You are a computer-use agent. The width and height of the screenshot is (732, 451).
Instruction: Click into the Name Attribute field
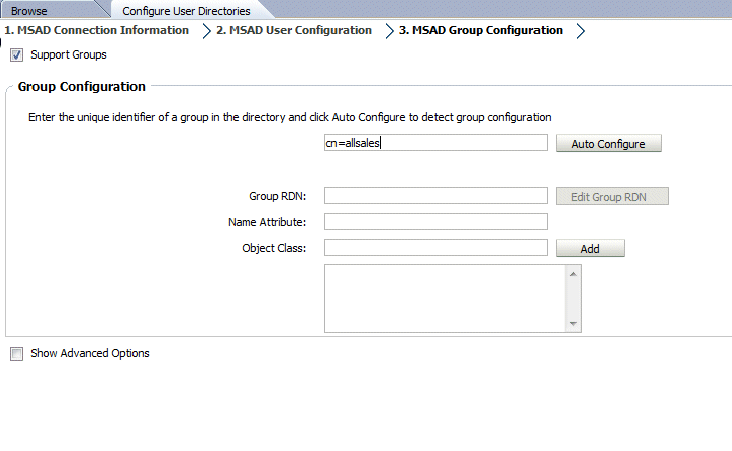click(x=435, y=222)
